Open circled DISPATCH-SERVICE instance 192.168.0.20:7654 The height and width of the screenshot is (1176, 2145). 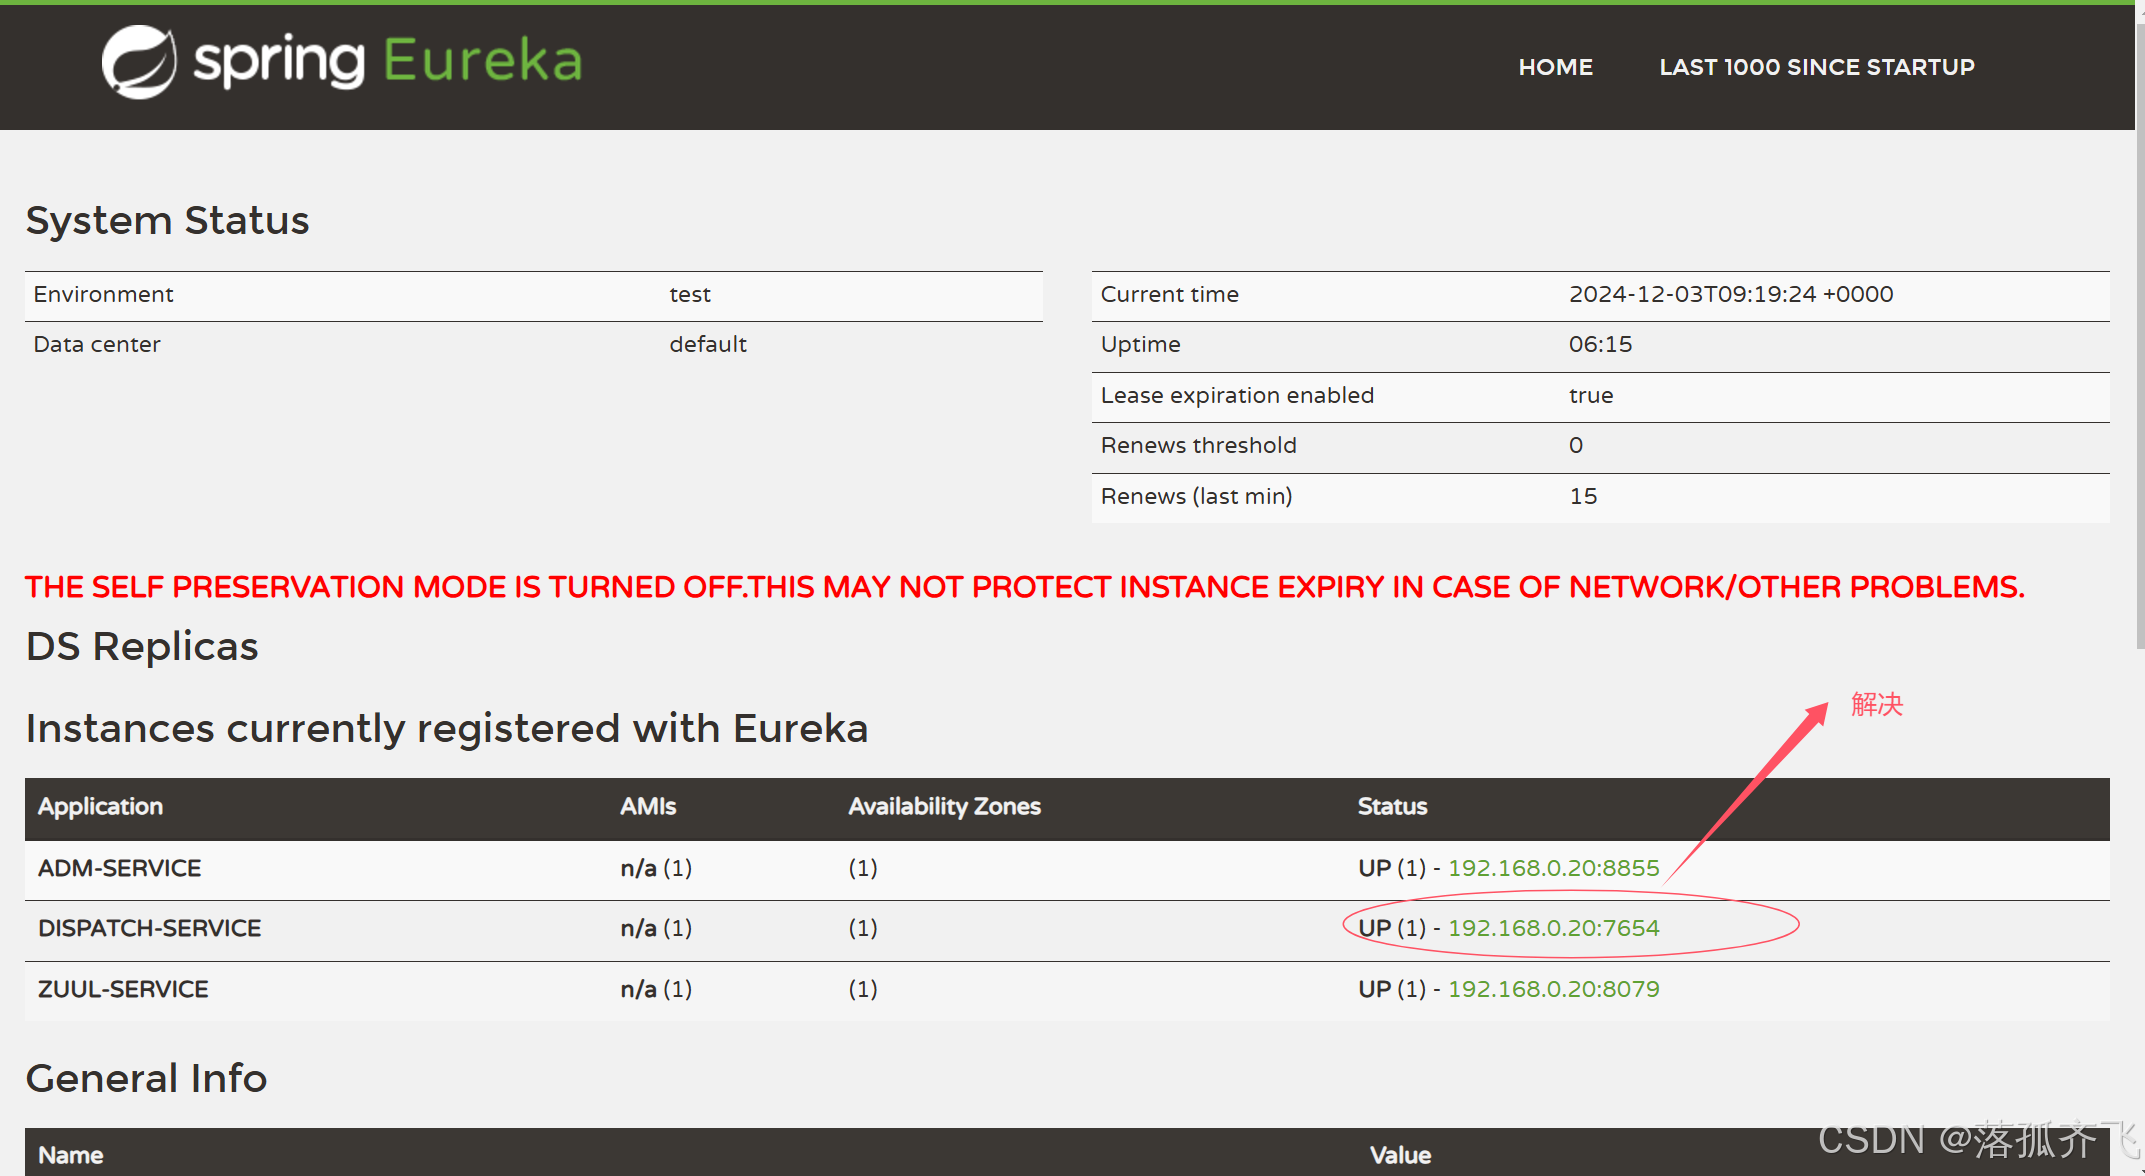[1553, 928]
